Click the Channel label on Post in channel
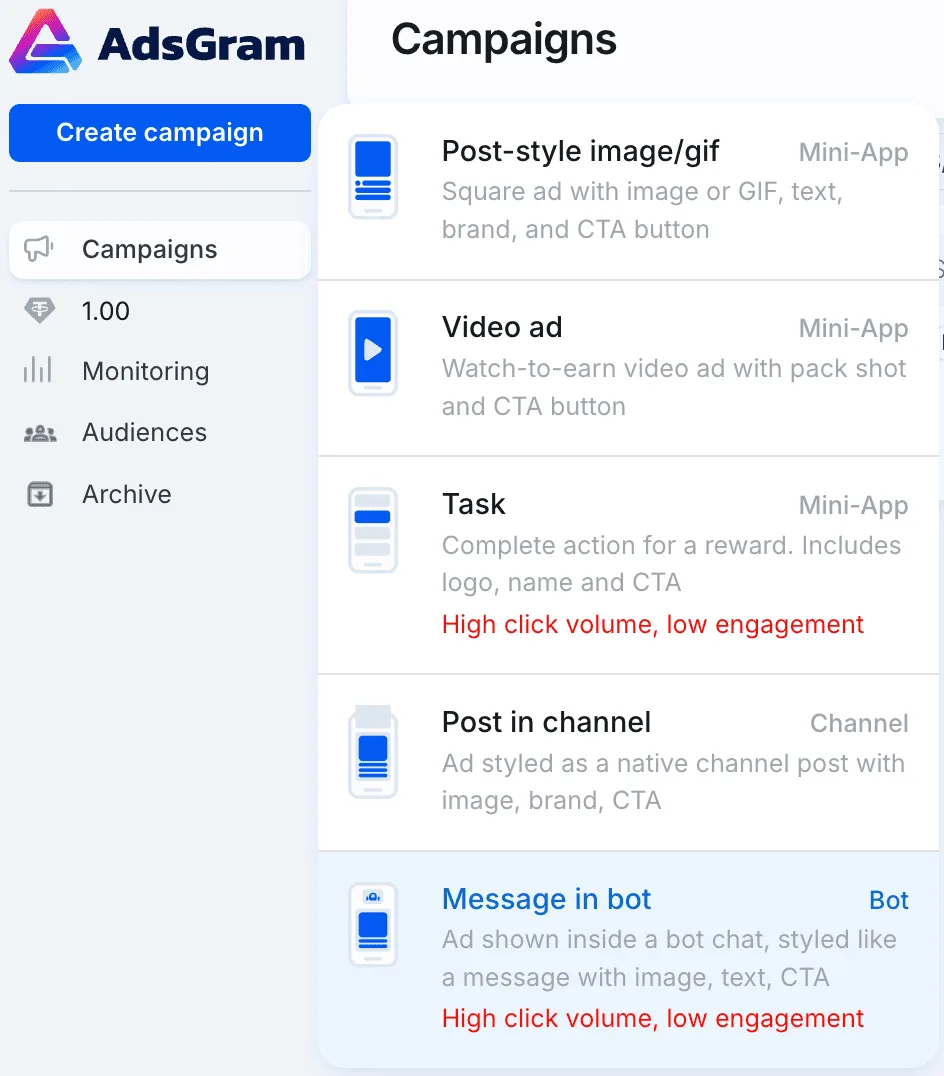The height and width of the screenshot is (1076, 944). pyautogui.click(x=859, y=723)
